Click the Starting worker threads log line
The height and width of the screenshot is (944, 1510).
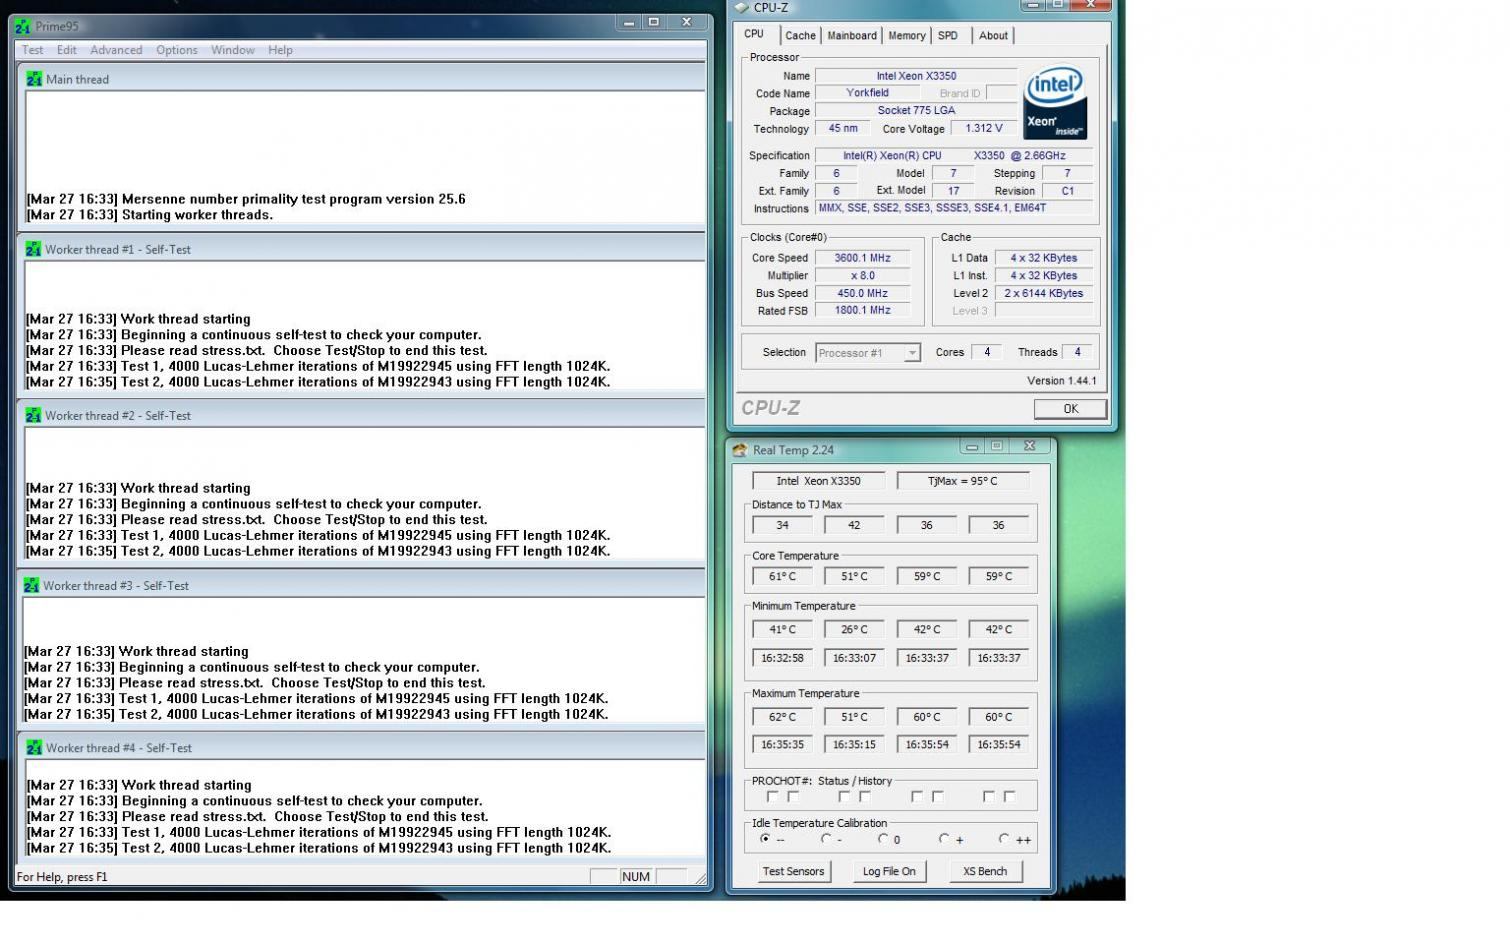(150, 215)
